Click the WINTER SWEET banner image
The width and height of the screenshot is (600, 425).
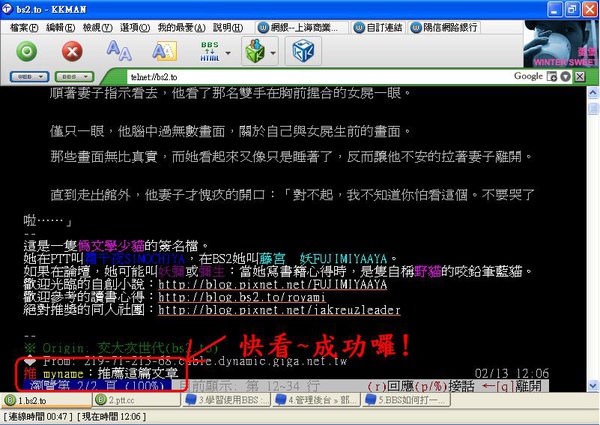click(x=560, y=44)
